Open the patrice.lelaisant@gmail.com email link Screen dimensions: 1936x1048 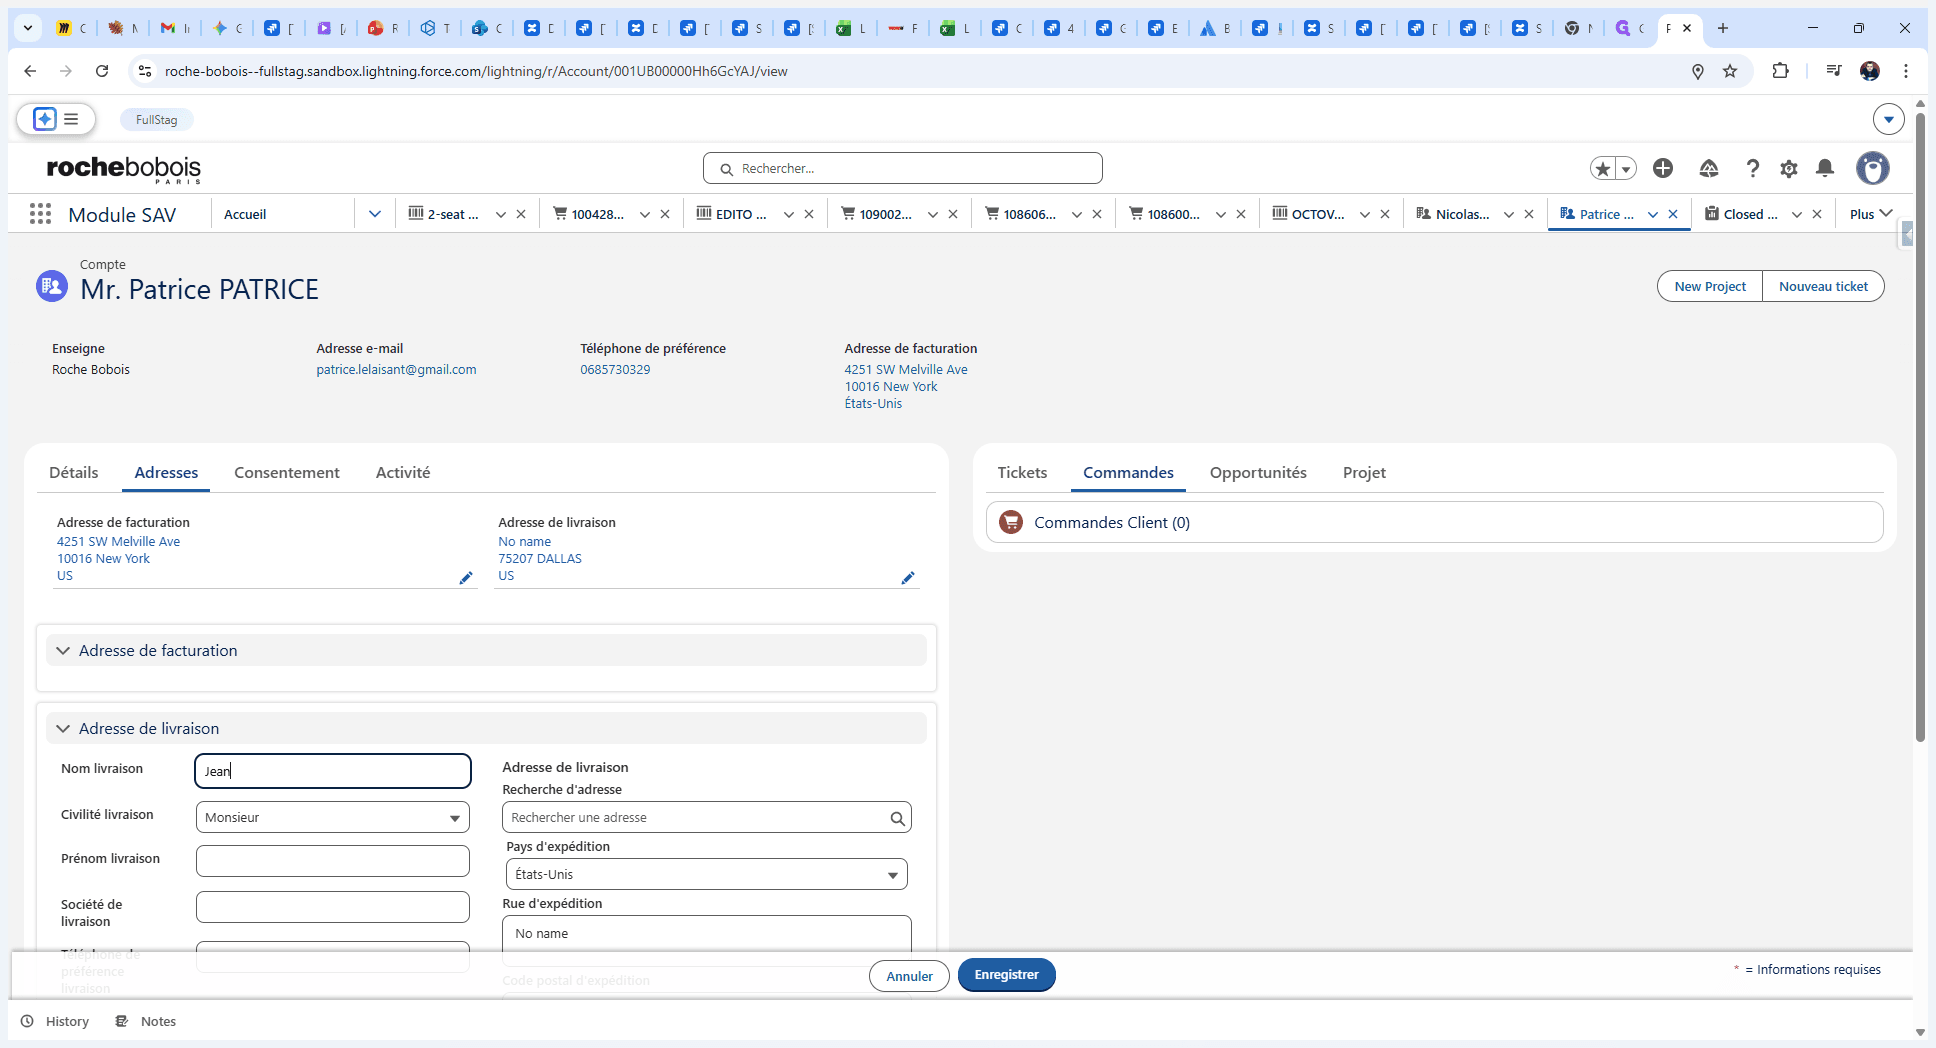coord(396,369)
